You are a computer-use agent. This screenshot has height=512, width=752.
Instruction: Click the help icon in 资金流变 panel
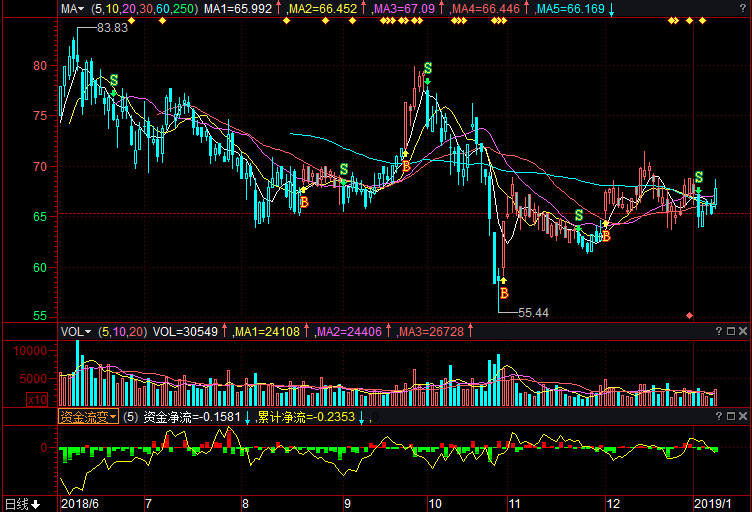[x=718, y=416]
